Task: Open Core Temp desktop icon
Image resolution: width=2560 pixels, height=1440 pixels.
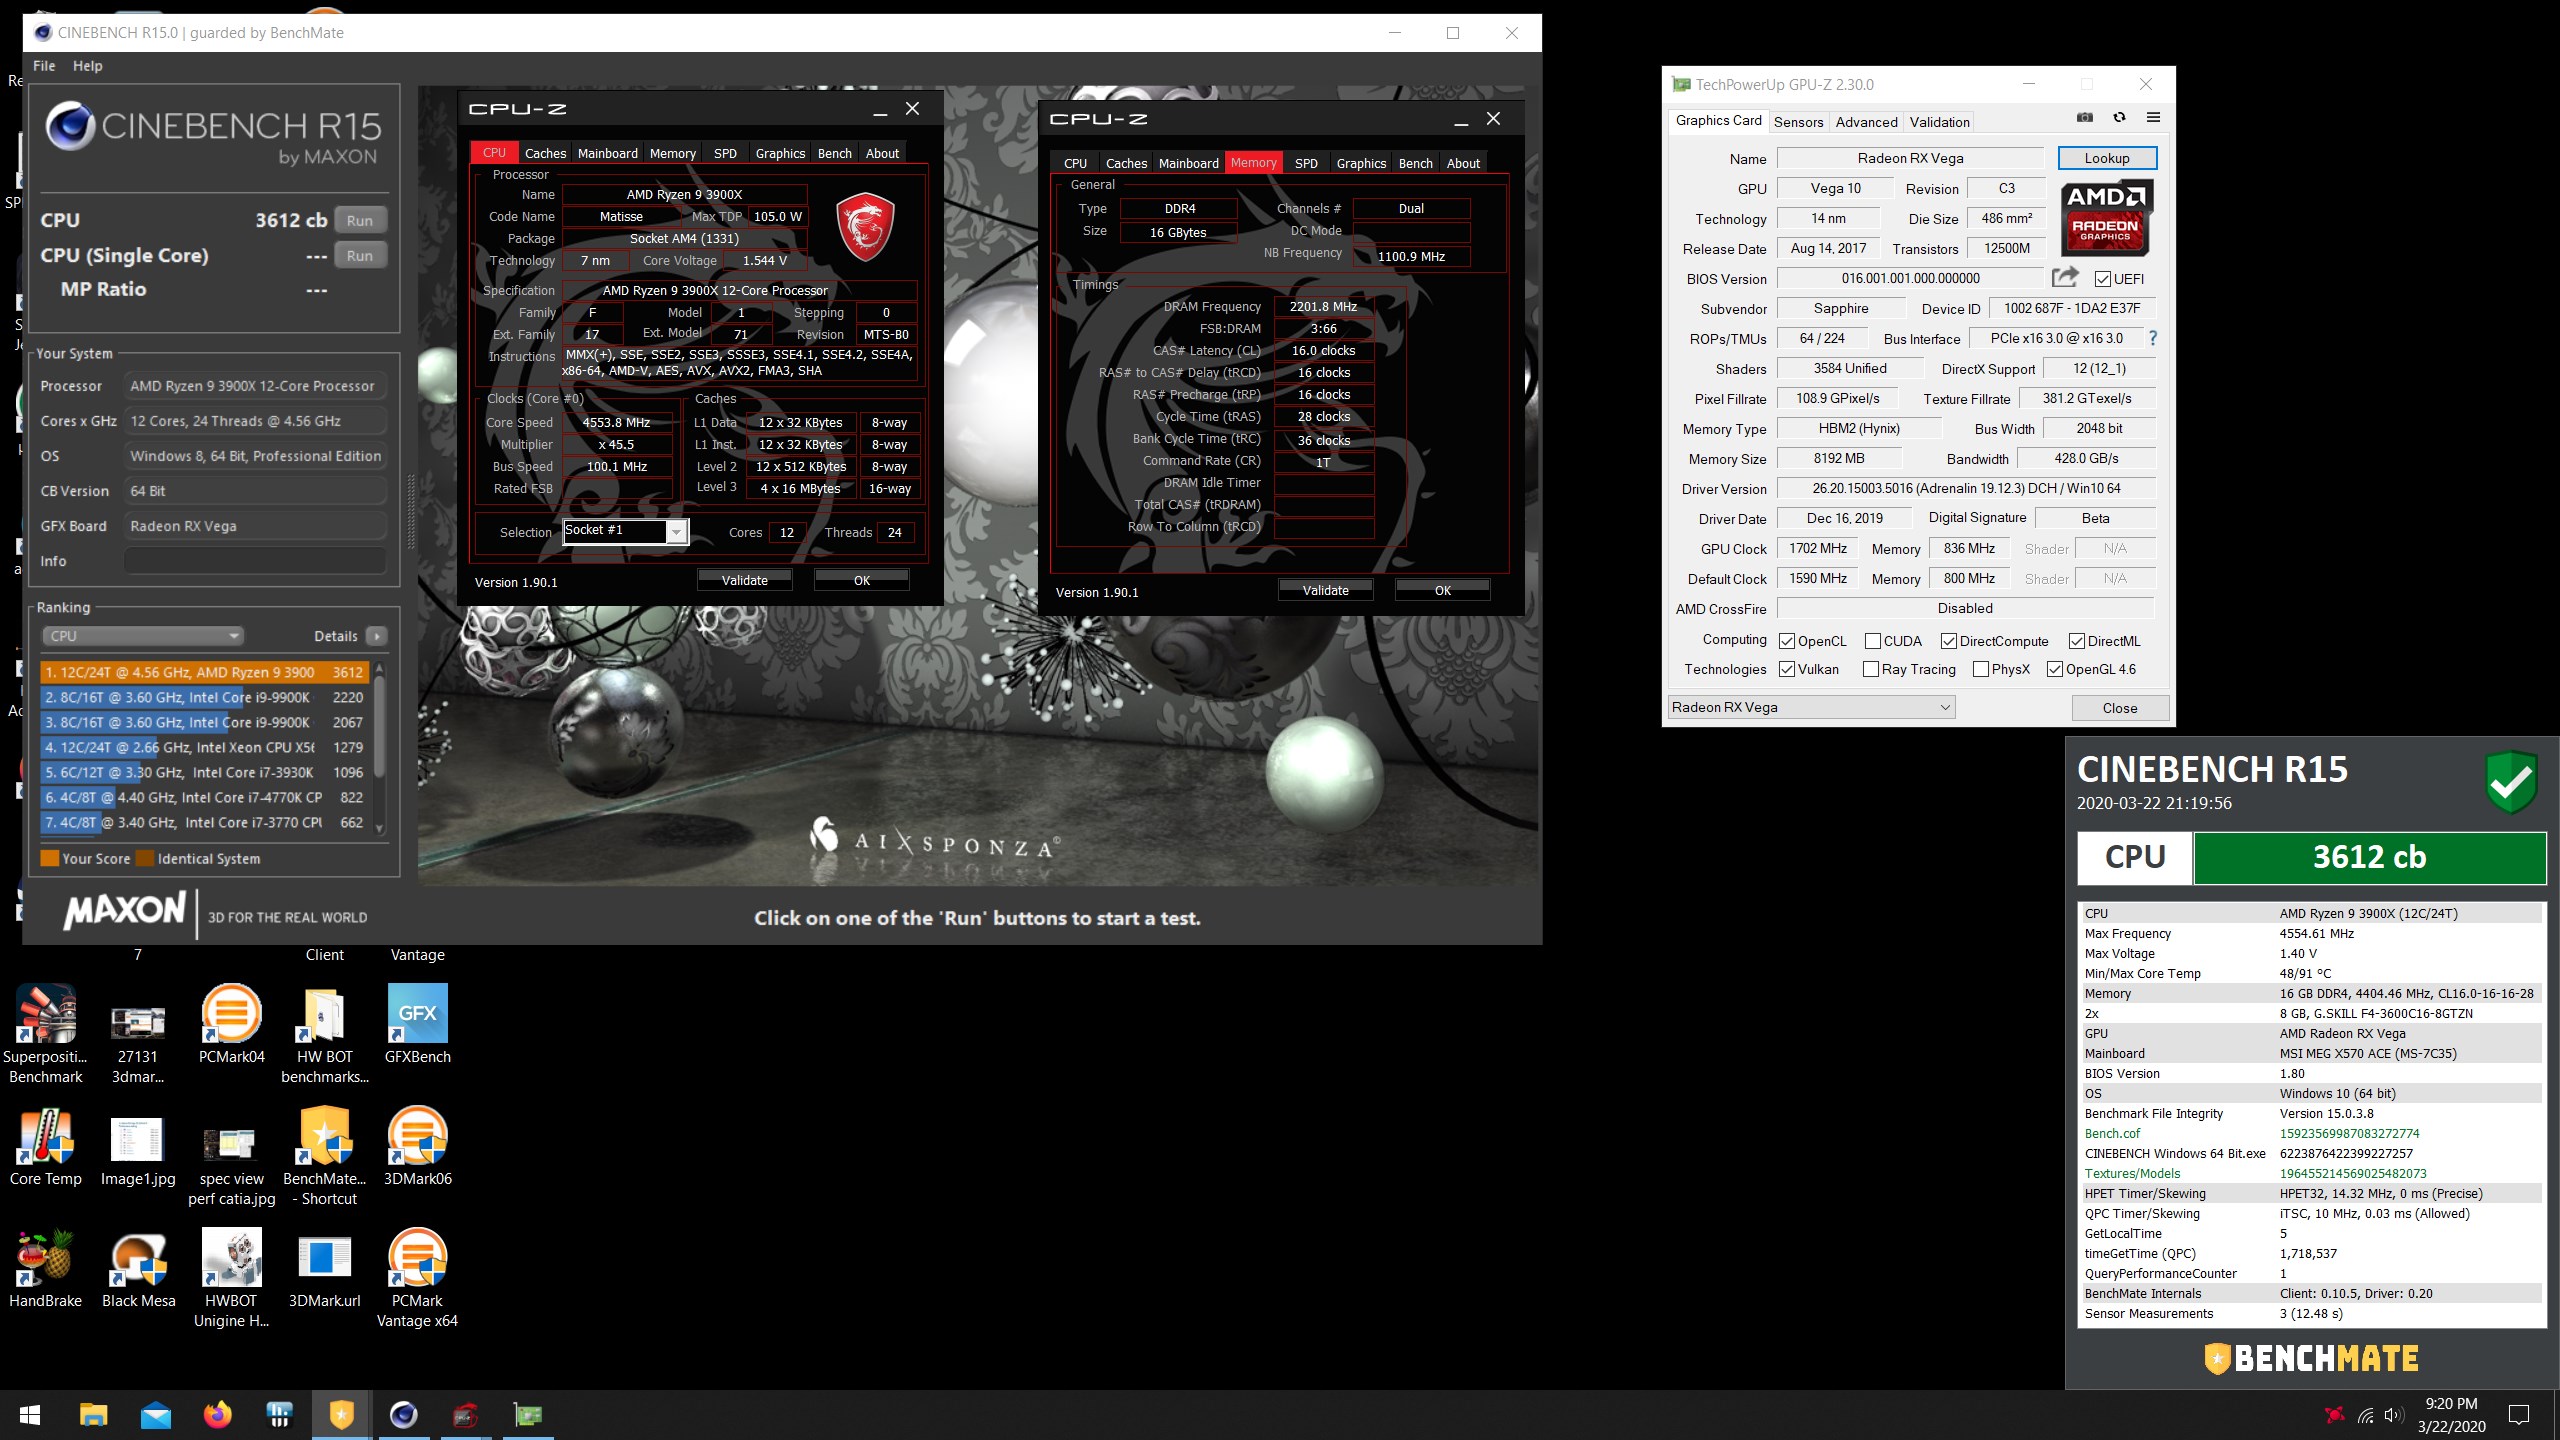Action: [45, 1146]
